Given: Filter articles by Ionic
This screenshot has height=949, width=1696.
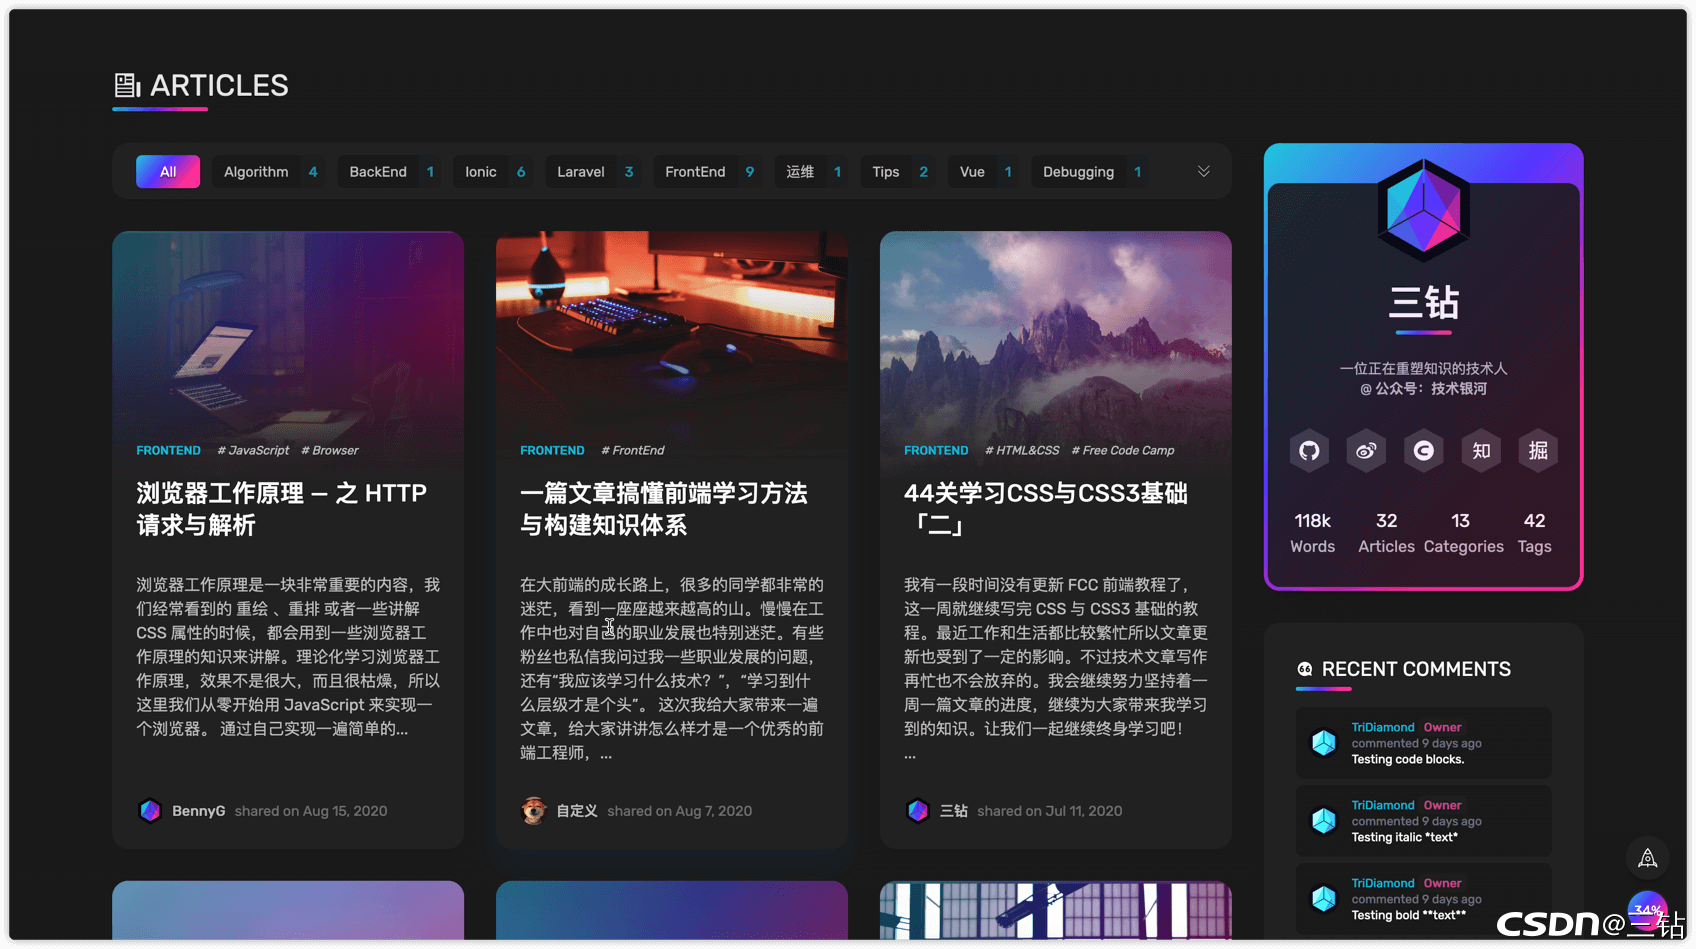Looking at the screenshot, I should click(x=494, y=172).
